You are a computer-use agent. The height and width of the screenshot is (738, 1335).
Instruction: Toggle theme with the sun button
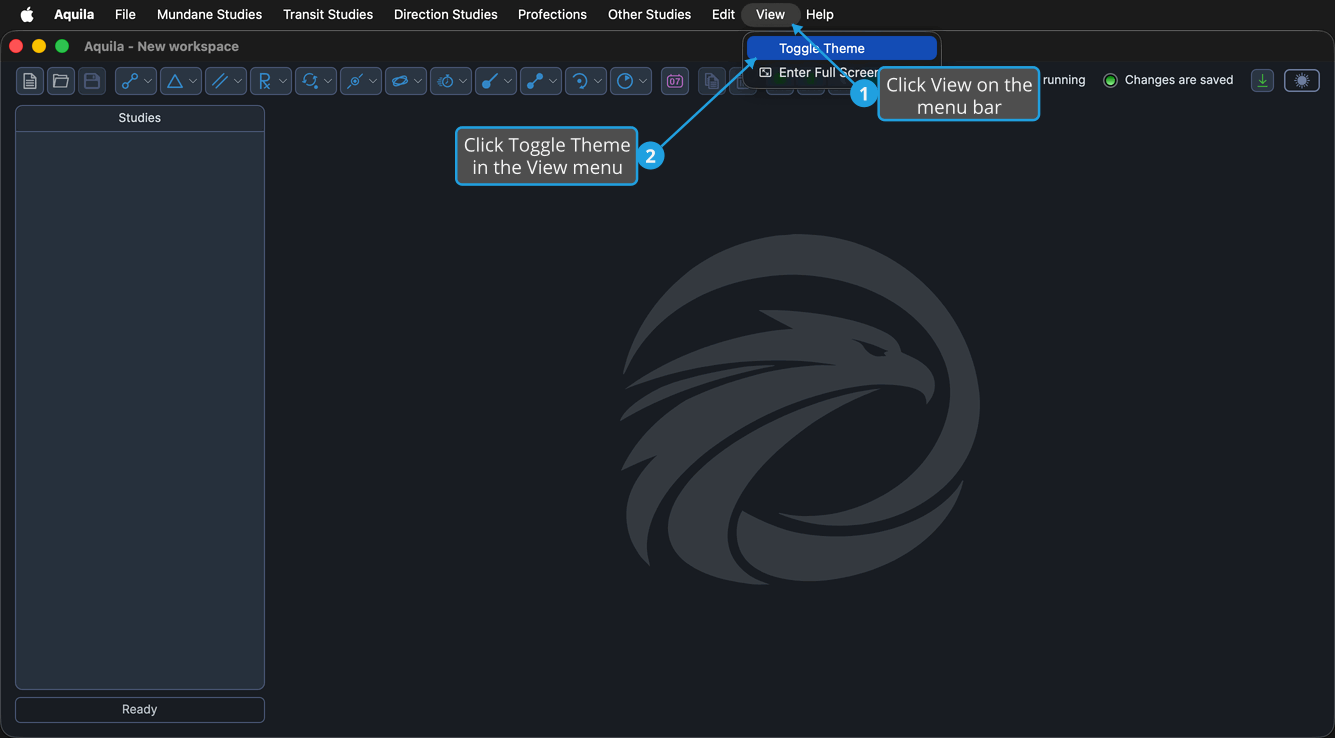coord(1302,81)
